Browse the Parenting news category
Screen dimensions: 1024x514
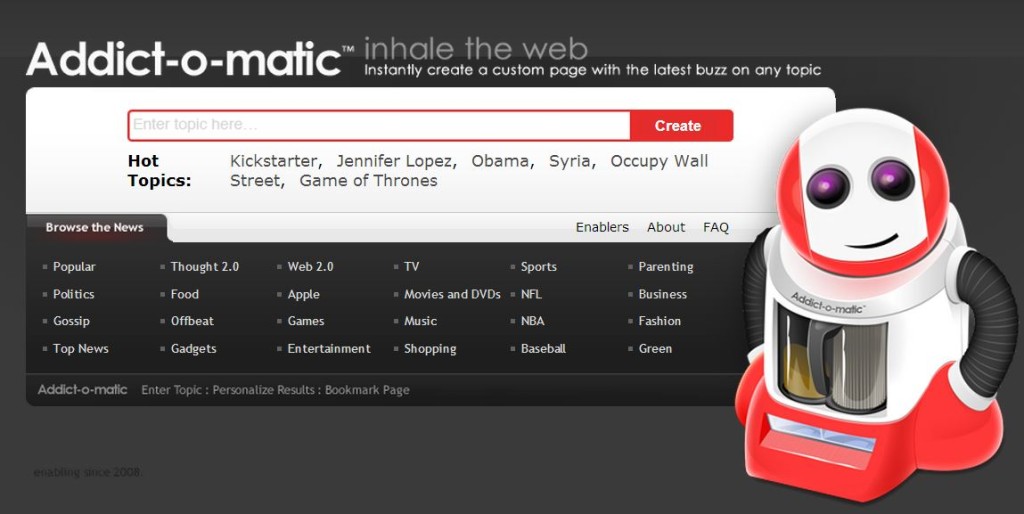[x=666, y=266]
